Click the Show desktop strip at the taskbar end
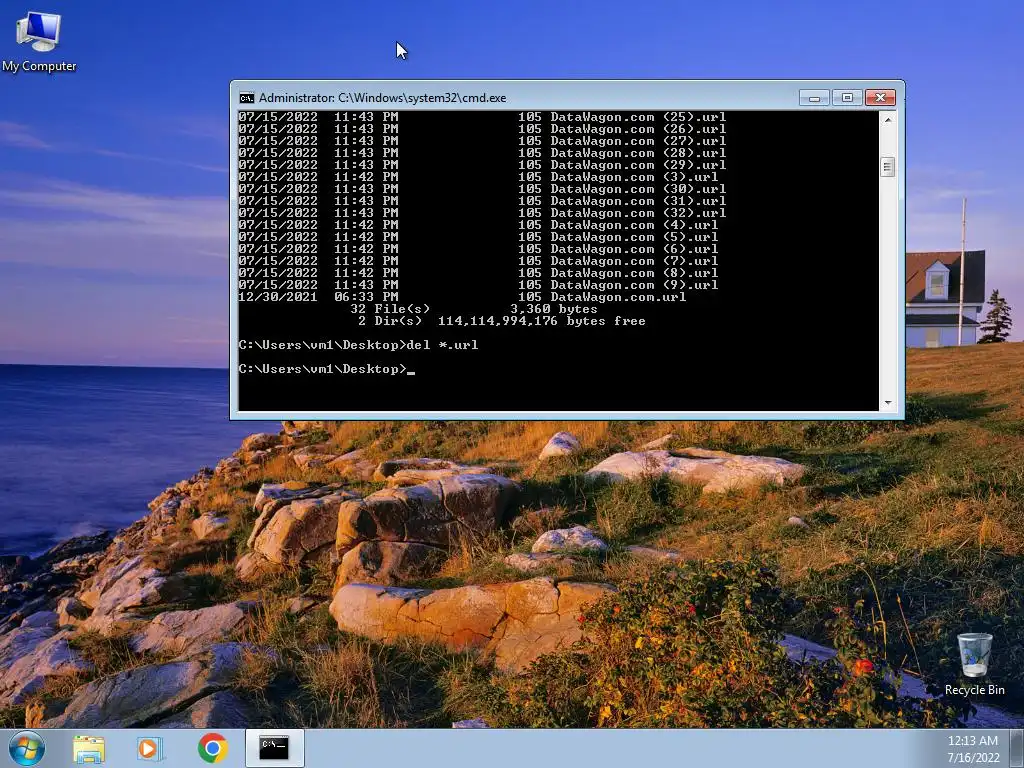Image resolution: width=1024 pixels, height=768 pixels. (1017, 748)
